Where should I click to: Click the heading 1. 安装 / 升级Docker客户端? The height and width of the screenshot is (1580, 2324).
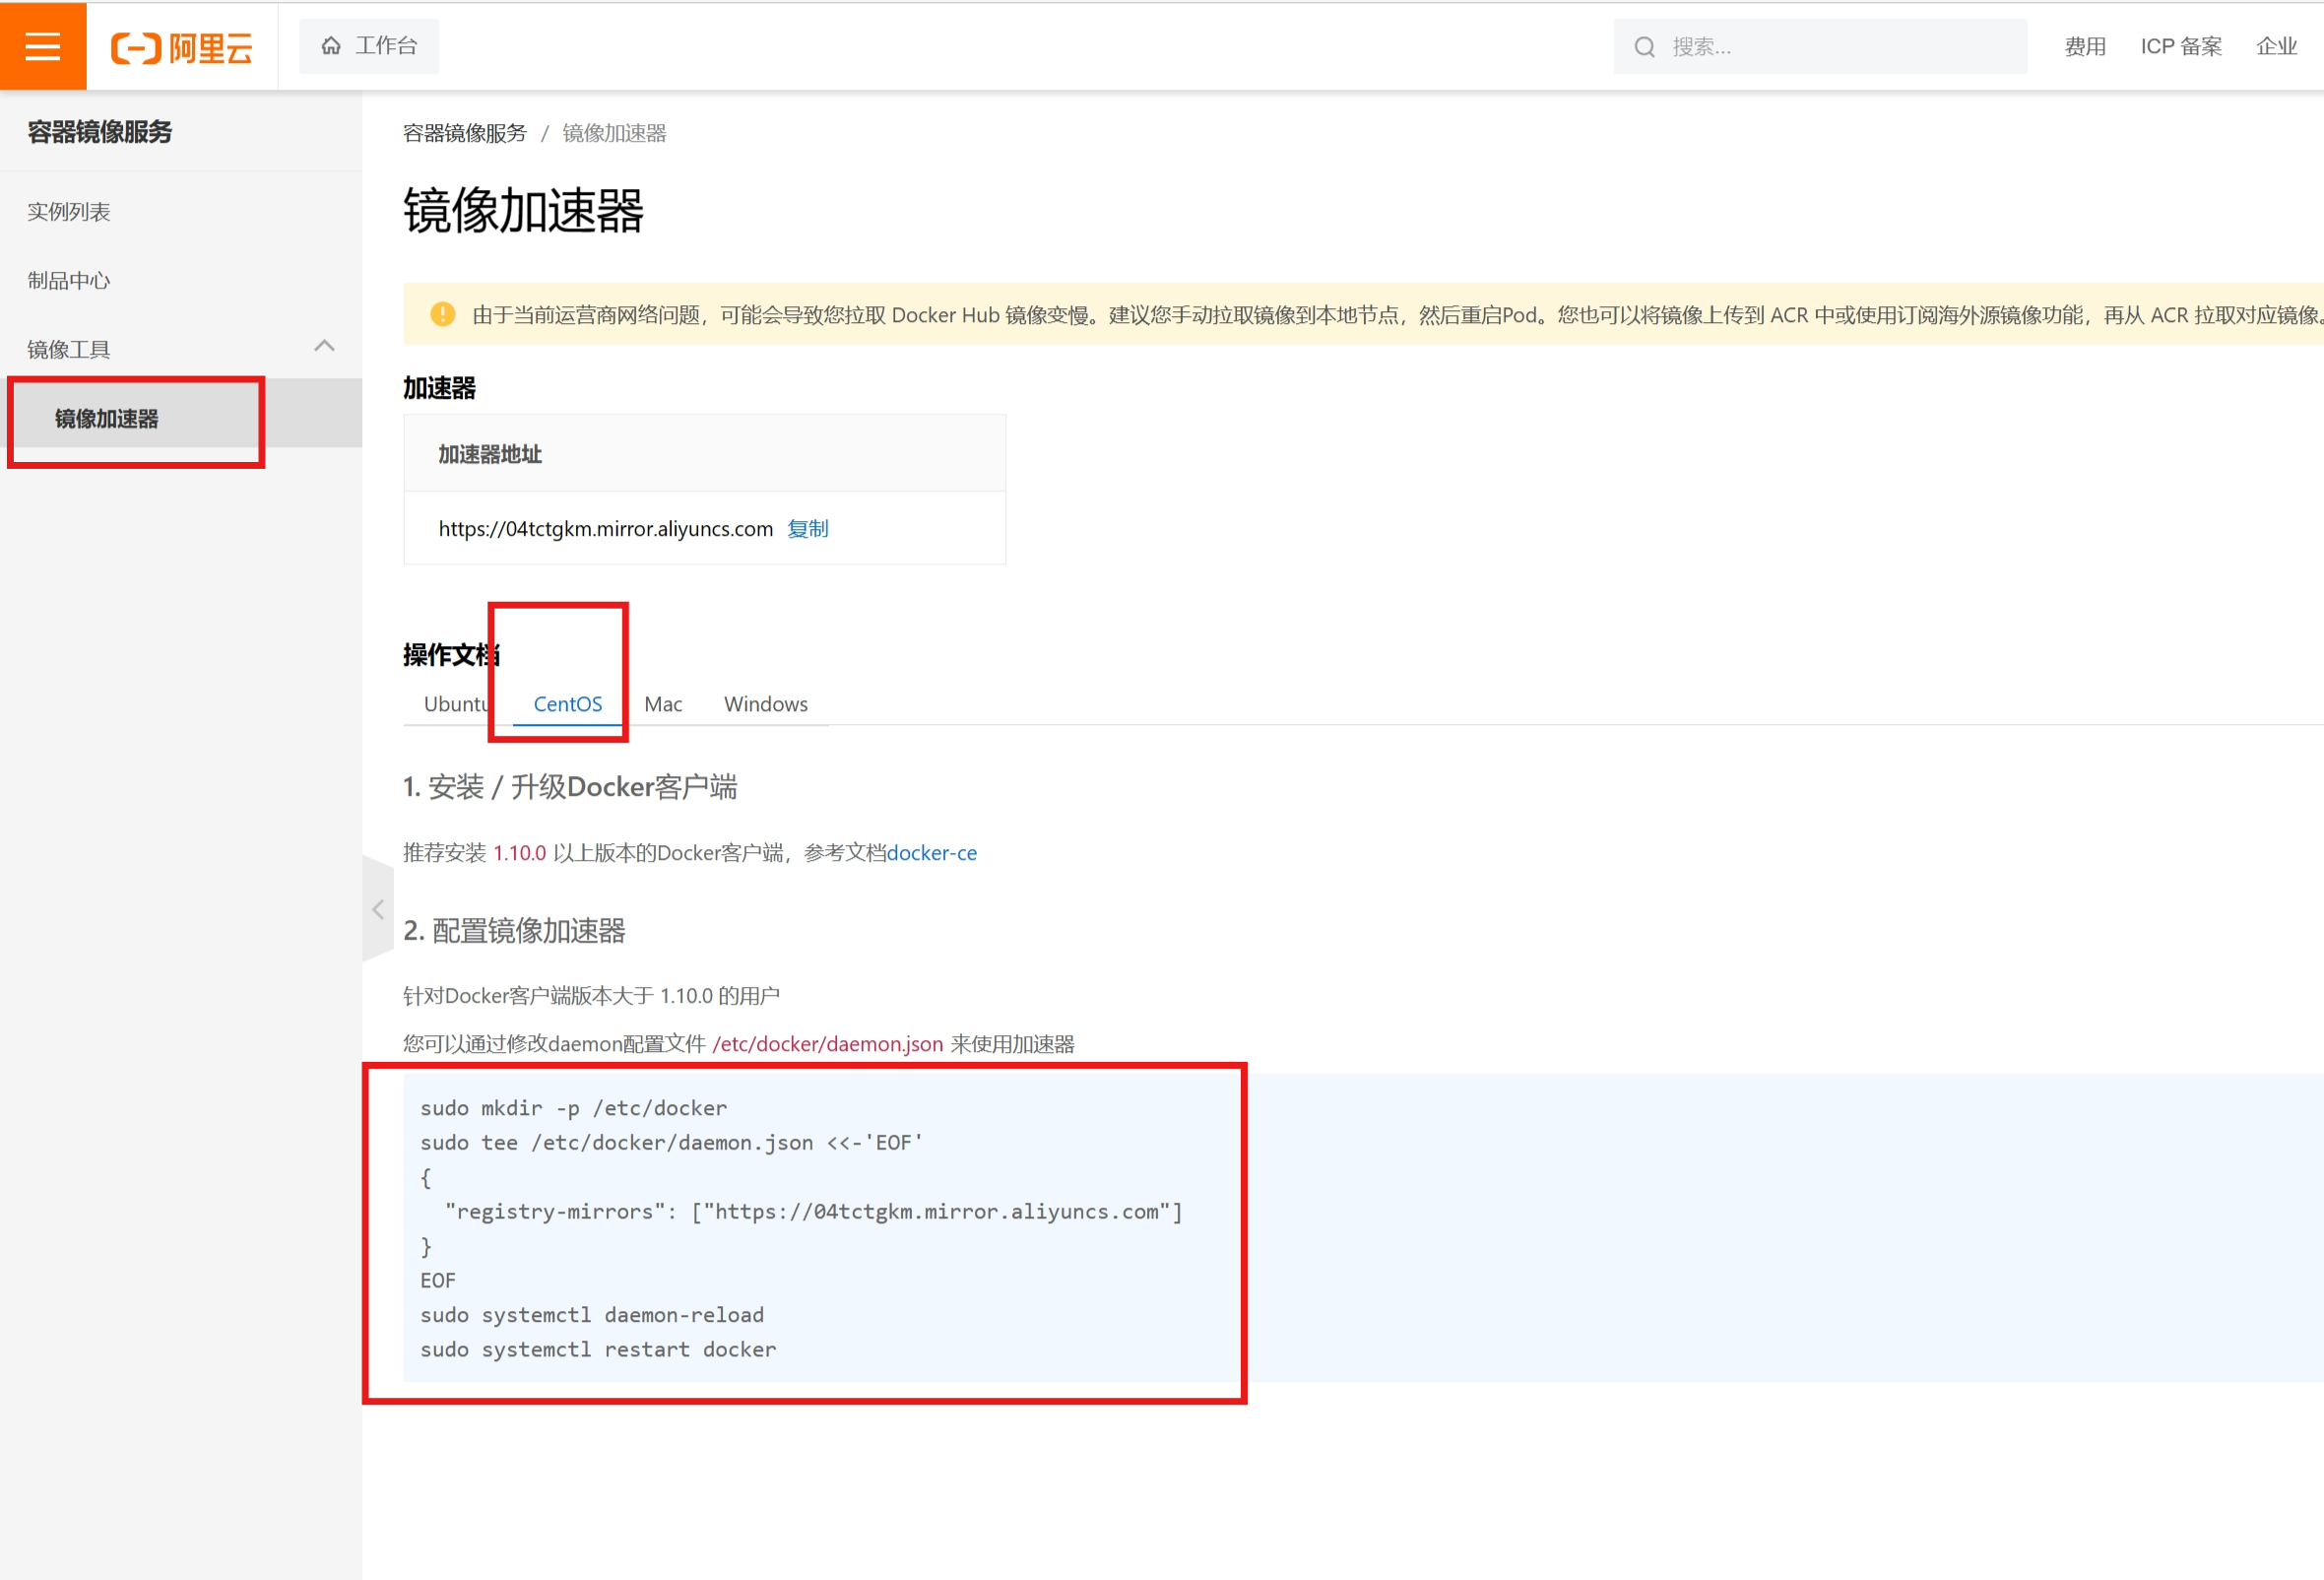(x=570, y=787)
